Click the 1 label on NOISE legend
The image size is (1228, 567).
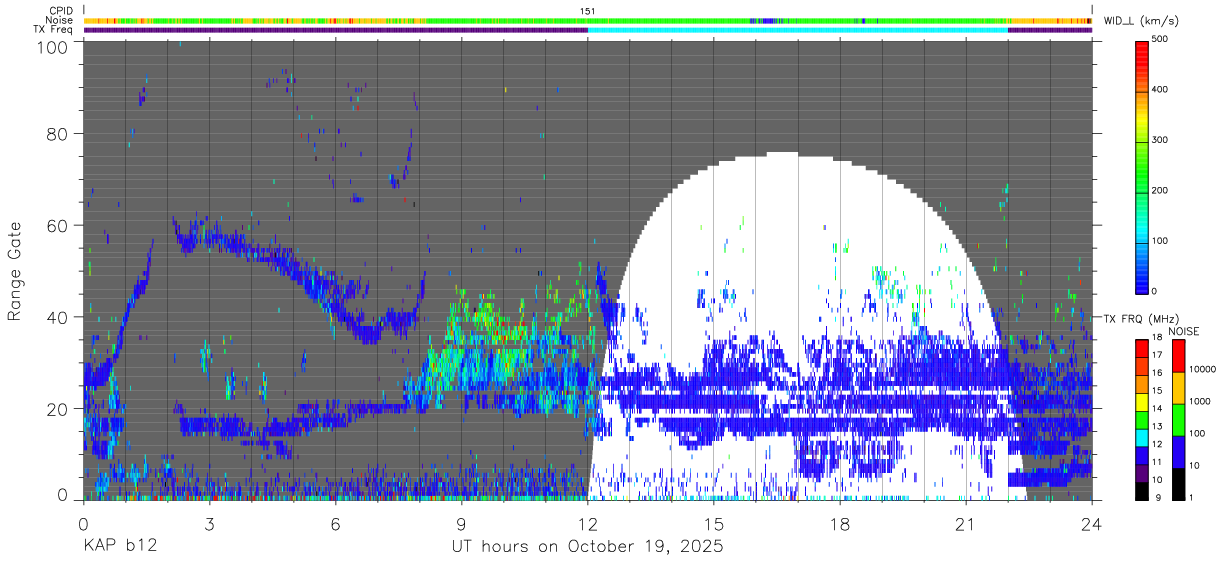(x=1190, y=498)
